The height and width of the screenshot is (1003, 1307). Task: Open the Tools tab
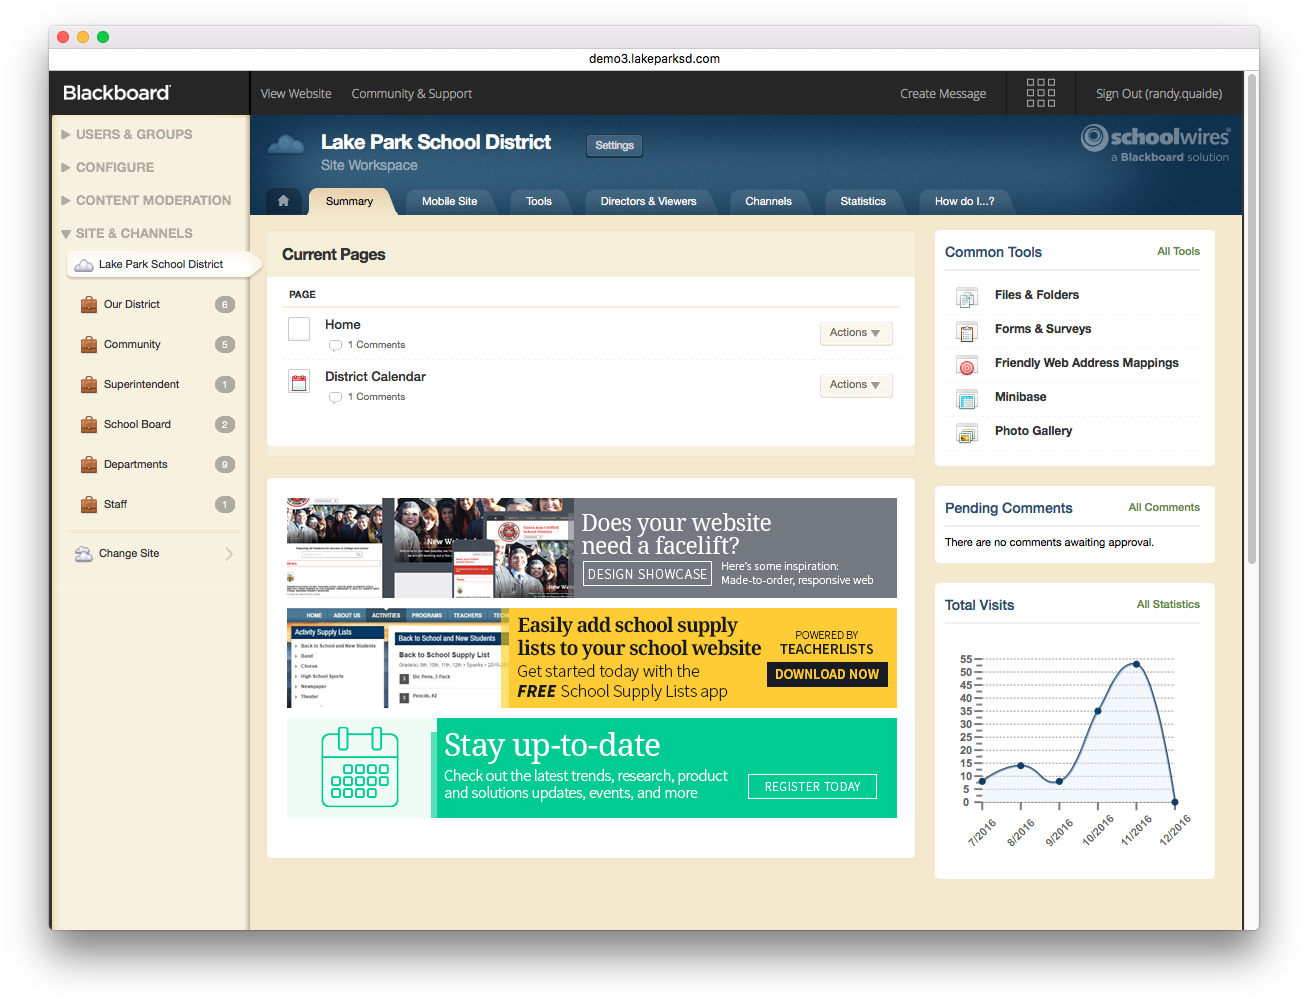point(539,201)
